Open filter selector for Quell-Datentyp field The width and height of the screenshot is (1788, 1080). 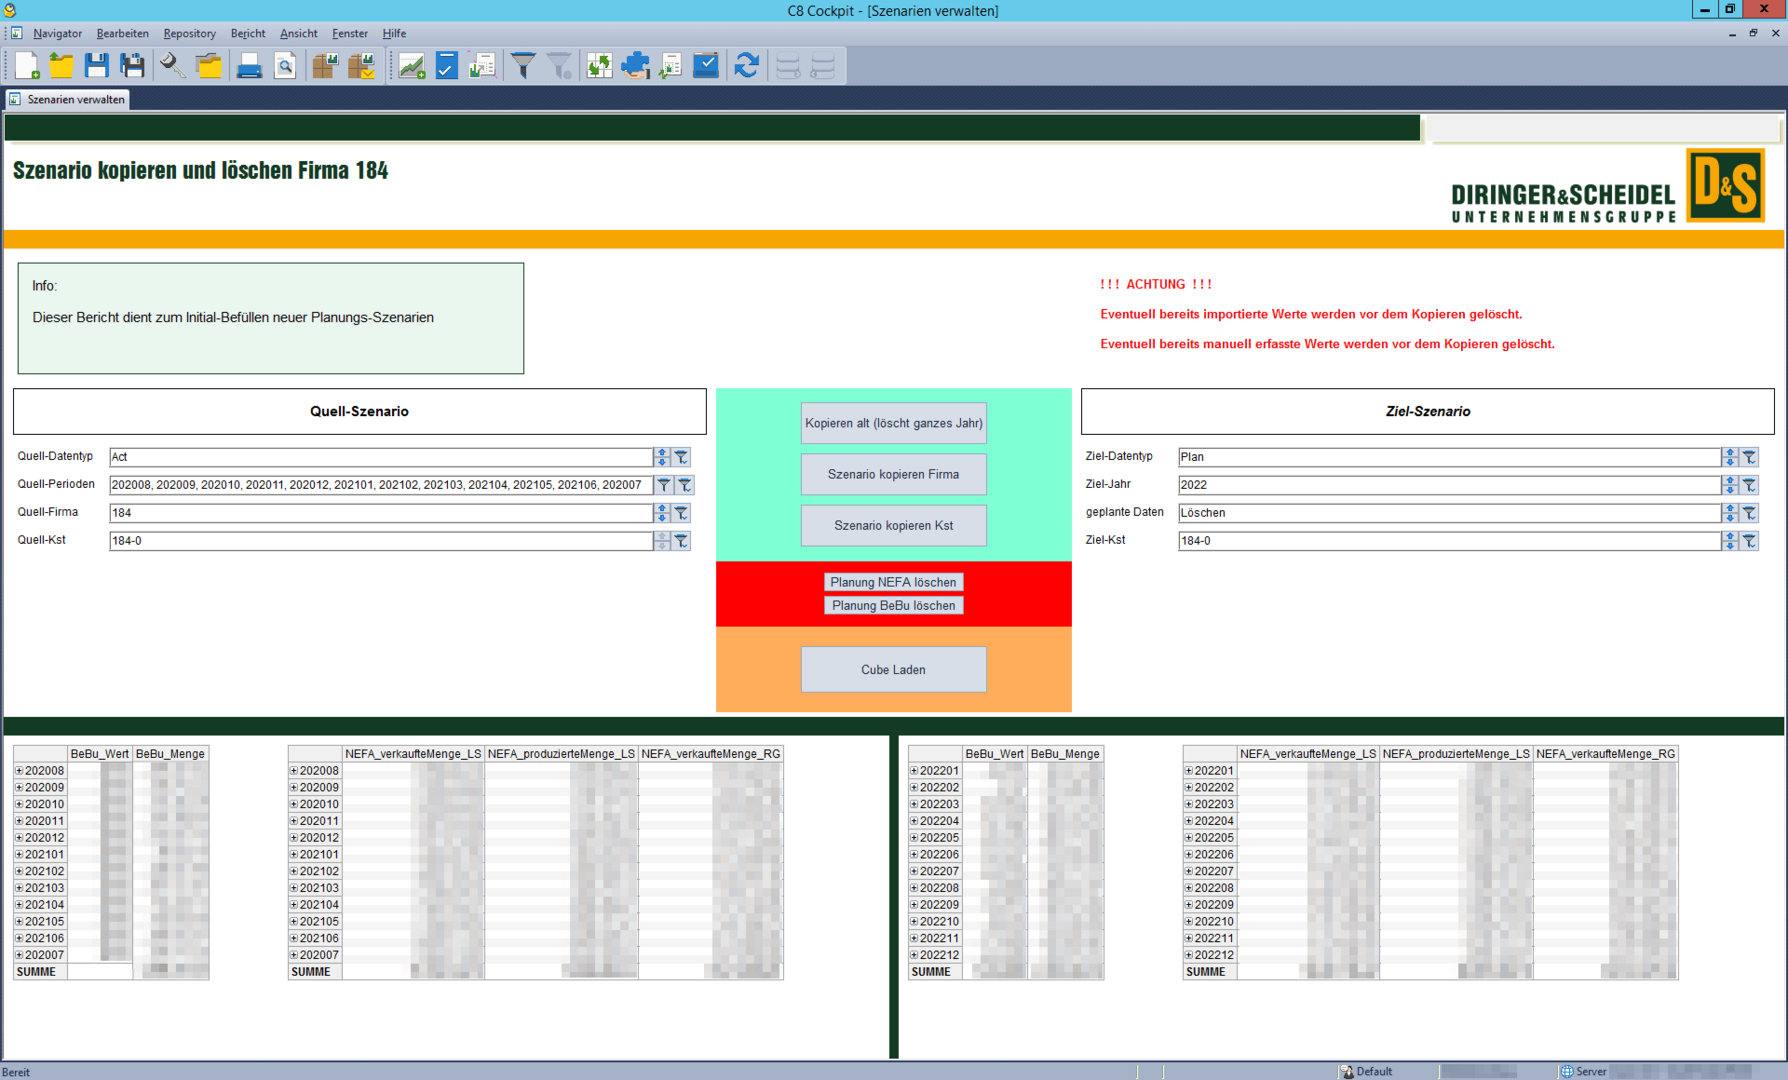tap(682, 457)
